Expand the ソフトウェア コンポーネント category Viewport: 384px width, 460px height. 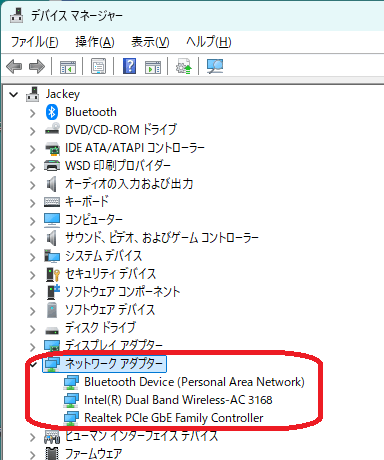(x=32, y=293)
